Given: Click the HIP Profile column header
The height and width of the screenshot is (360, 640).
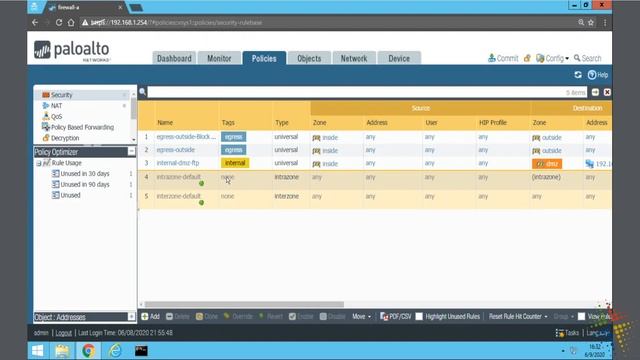Looking at the screenshot, I should click(x=493, y=122).
